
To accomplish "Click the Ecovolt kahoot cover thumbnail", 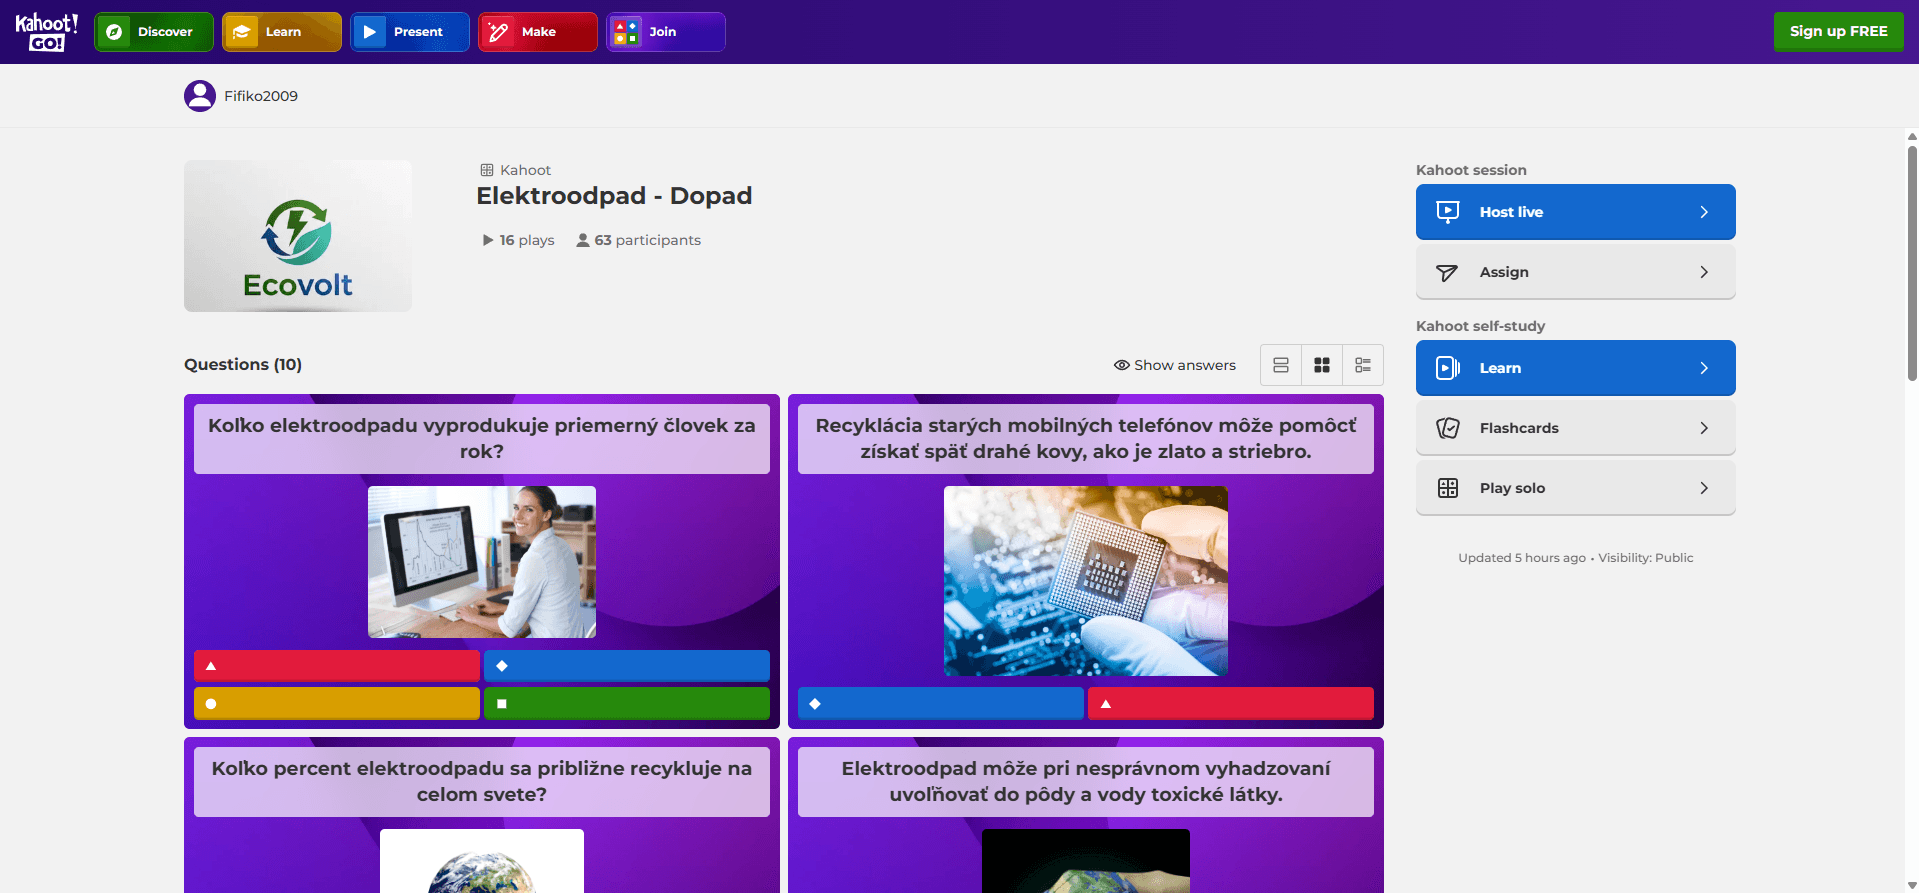I will pyautogui.click(x=298, y=236).
